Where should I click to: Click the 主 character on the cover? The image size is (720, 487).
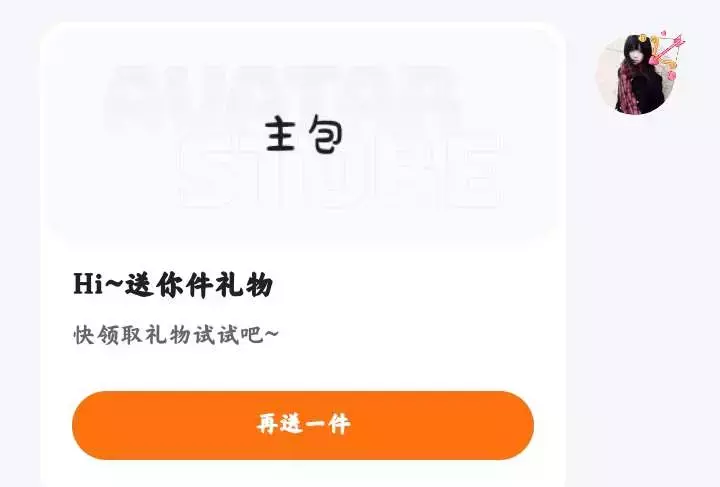(280, 134)
